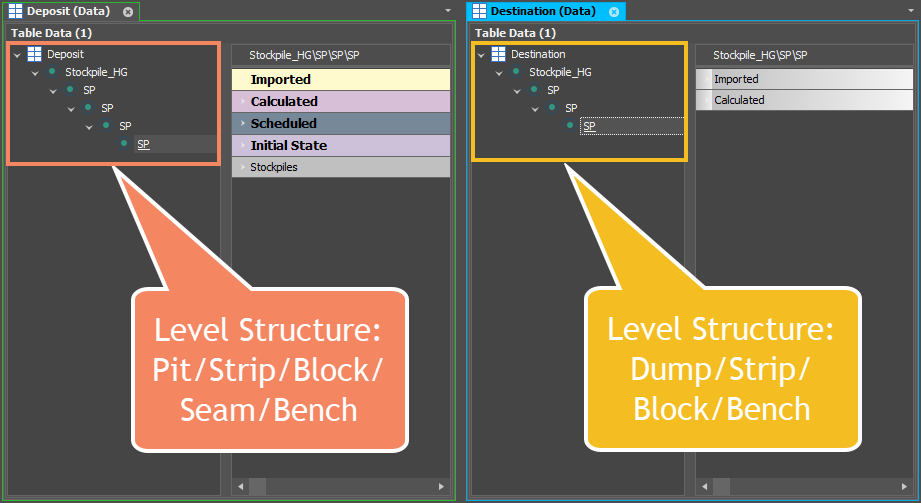Screen dimensions: 921x503
Task: Switch to the Destination (Data) tab
Action: coord(543,11)
